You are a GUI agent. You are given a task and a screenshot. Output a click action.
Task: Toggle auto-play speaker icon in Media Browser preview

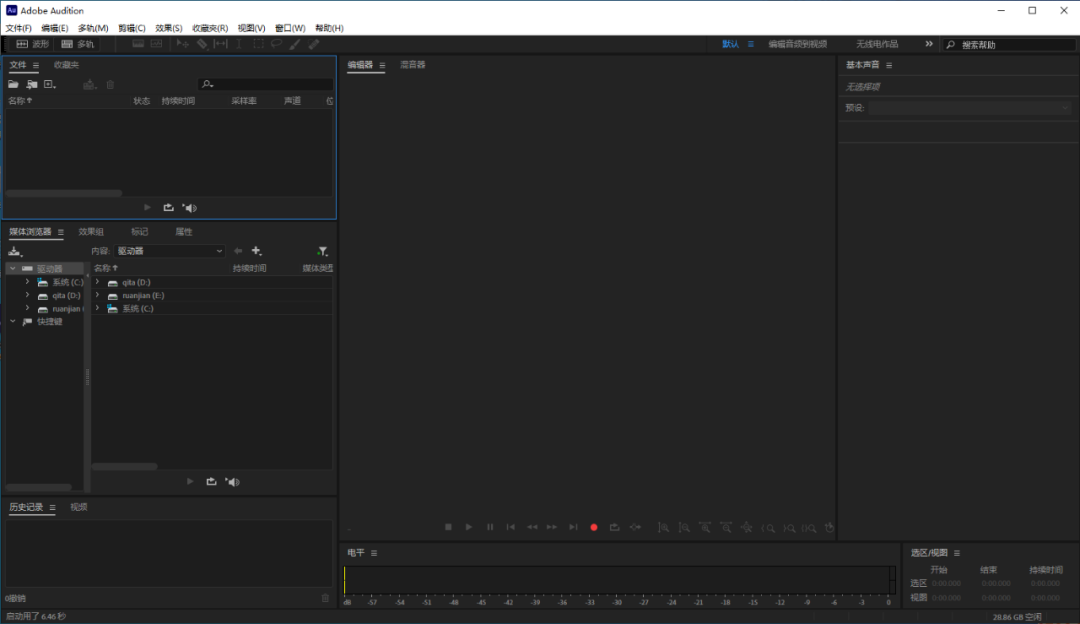(232, 481)
